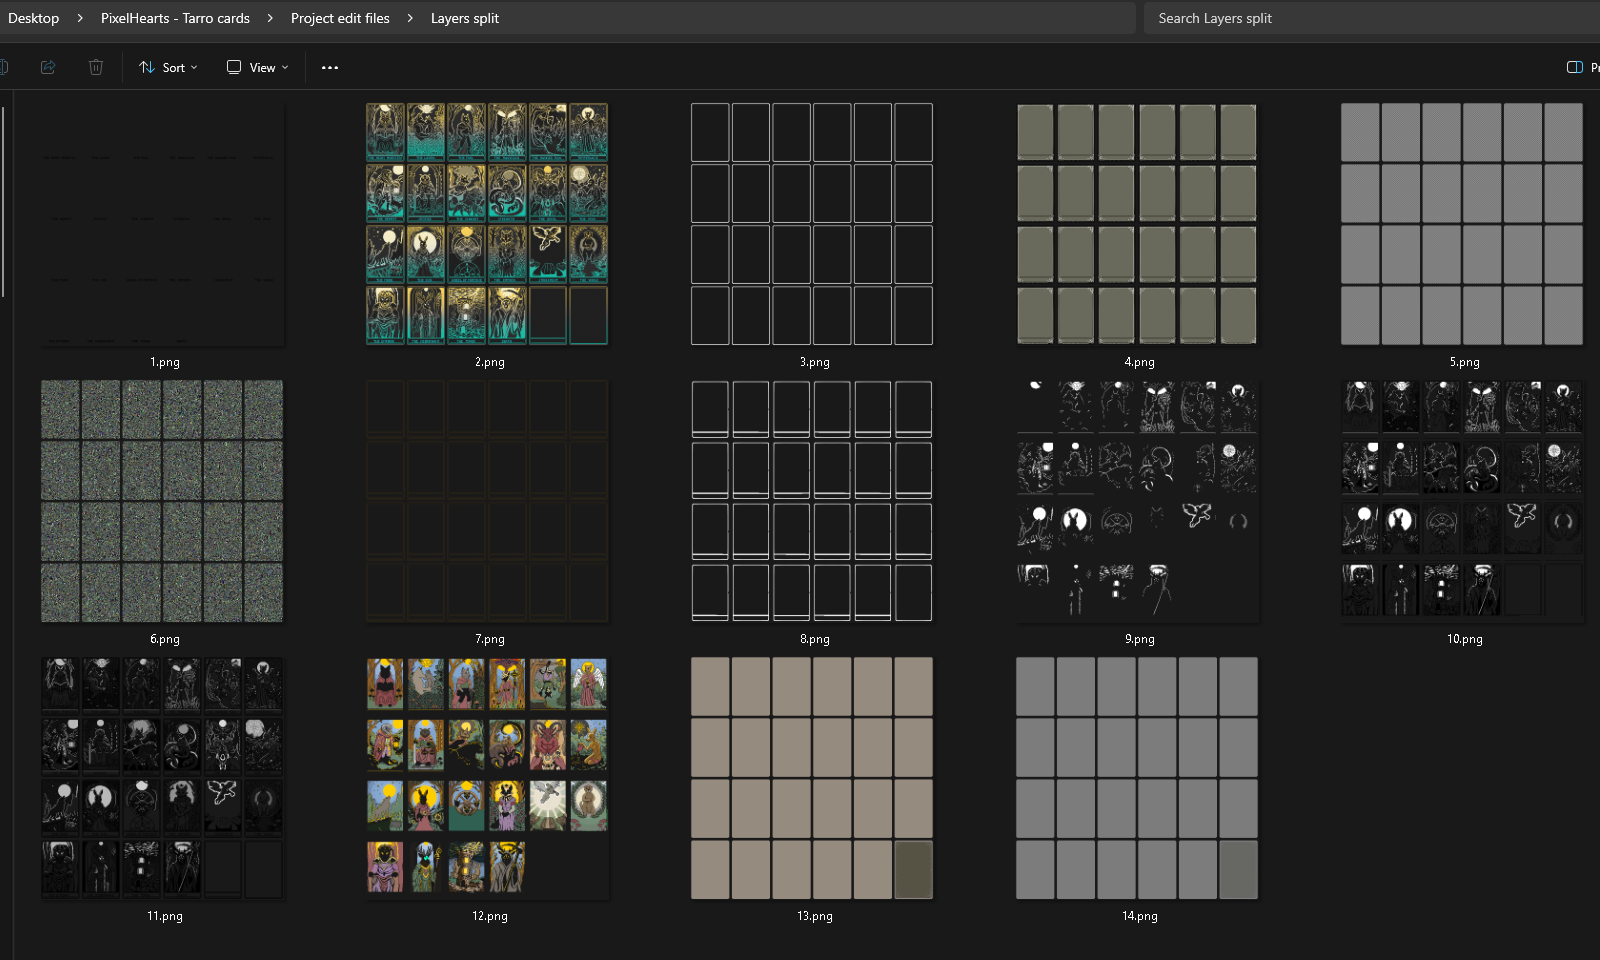Click the PixelHearts - Tarro cards breadcrumb
Viewport: 1600px width, 960px height.
175,18
